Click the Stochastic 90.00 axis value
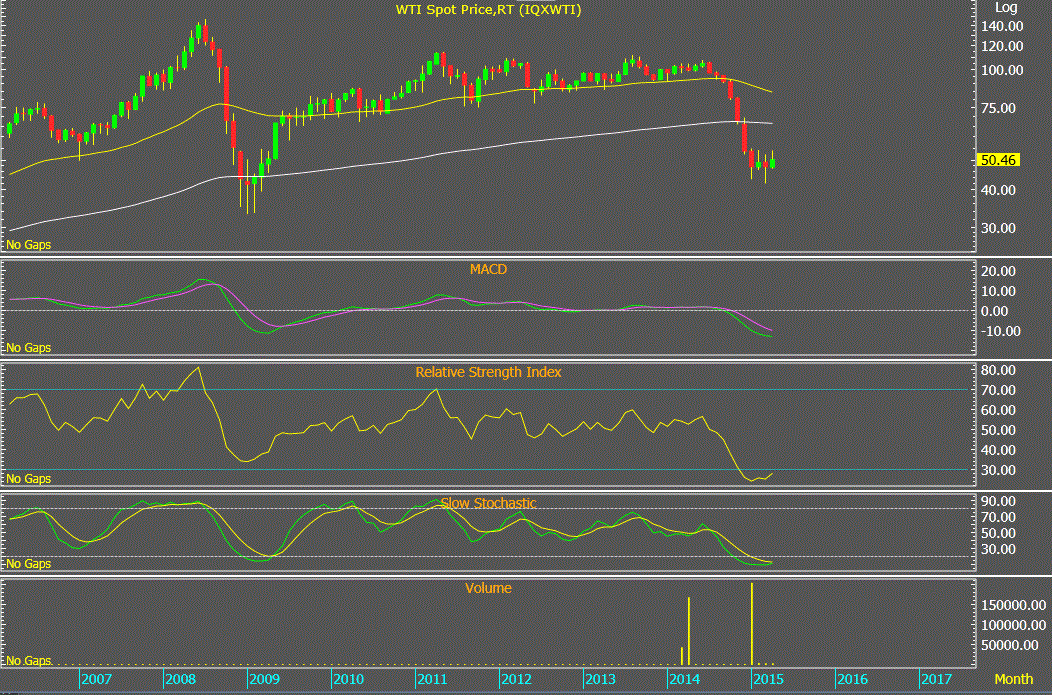The height and width of the screenshot is (695, 1052). [x=999, y=501]
